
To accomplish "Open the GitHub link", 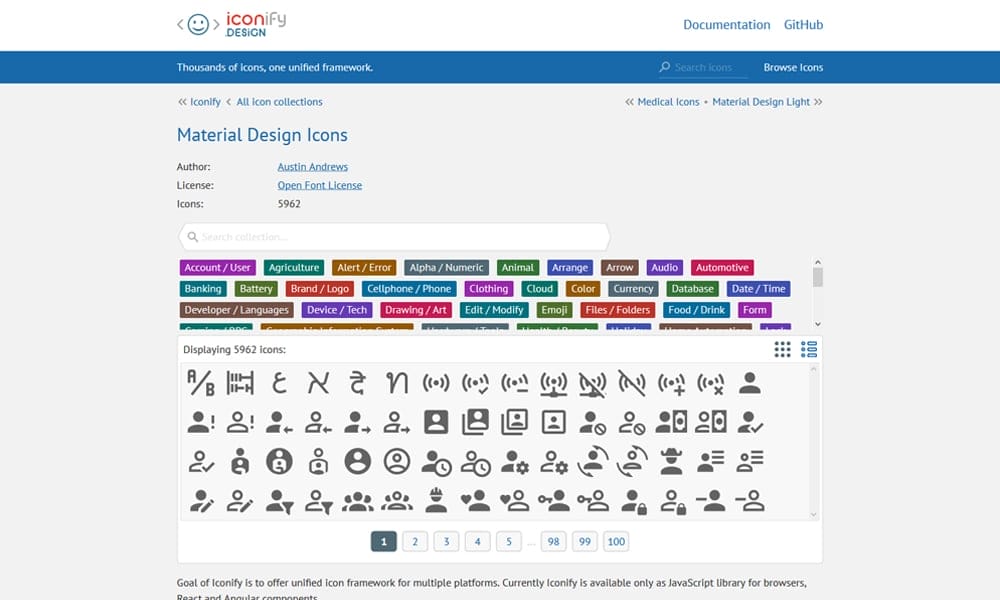I will (804, 25).
